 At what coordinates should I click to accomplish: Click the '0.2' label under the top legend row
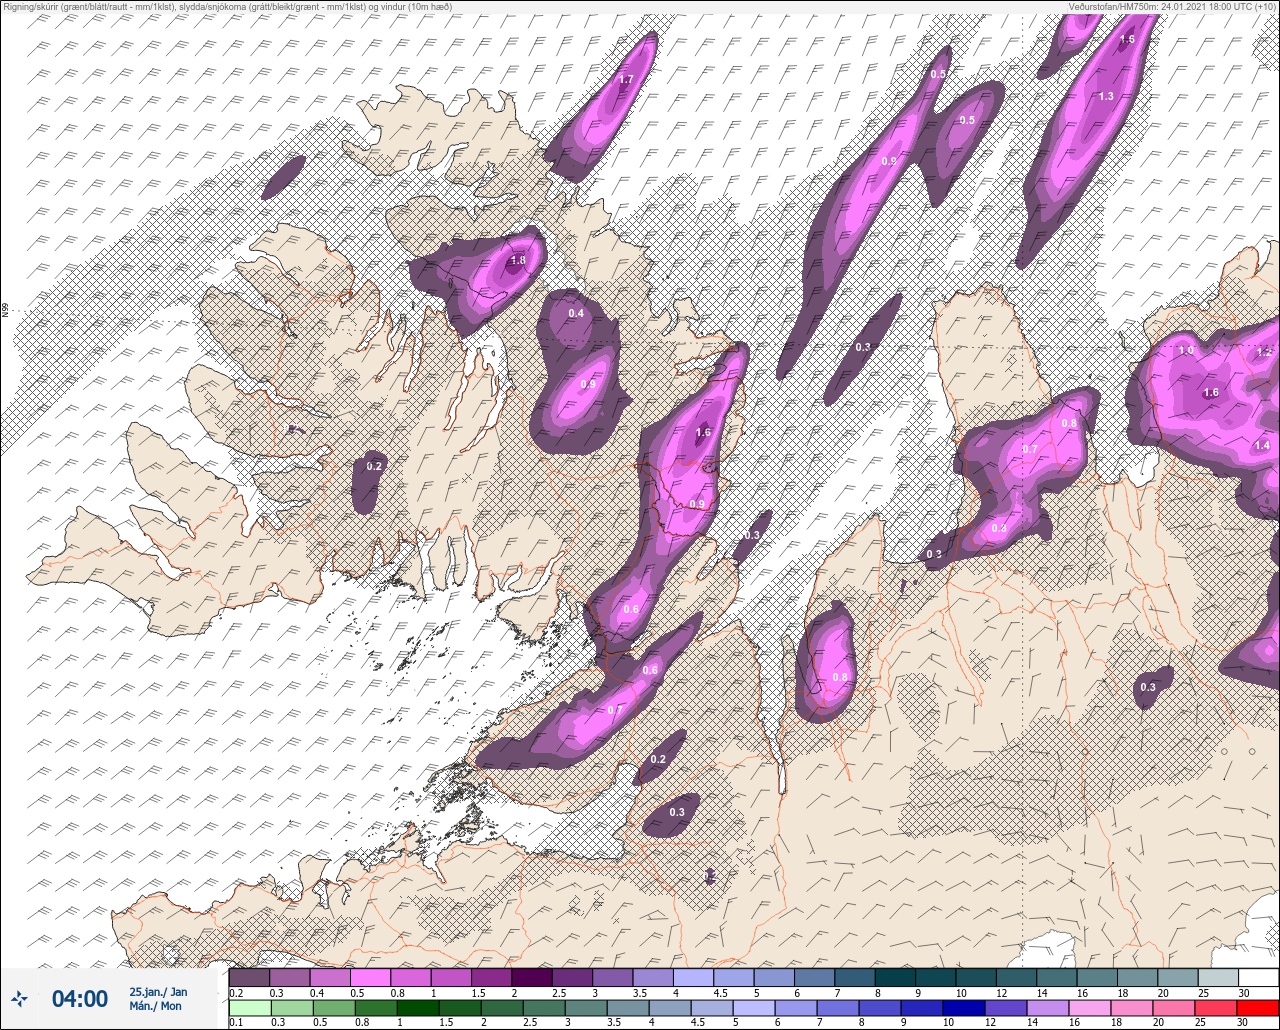[x=236, y=992]
